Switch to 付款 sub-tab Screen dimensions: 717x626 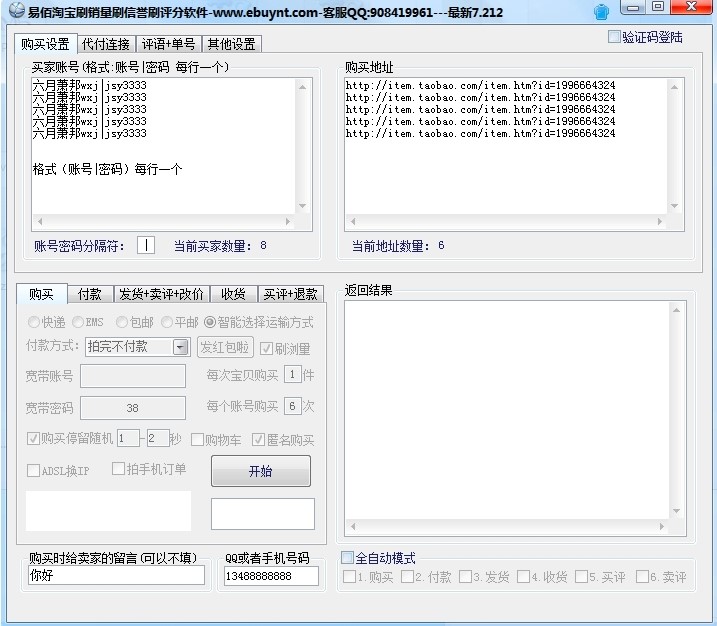pyautogui.click(x=90, y=294)
